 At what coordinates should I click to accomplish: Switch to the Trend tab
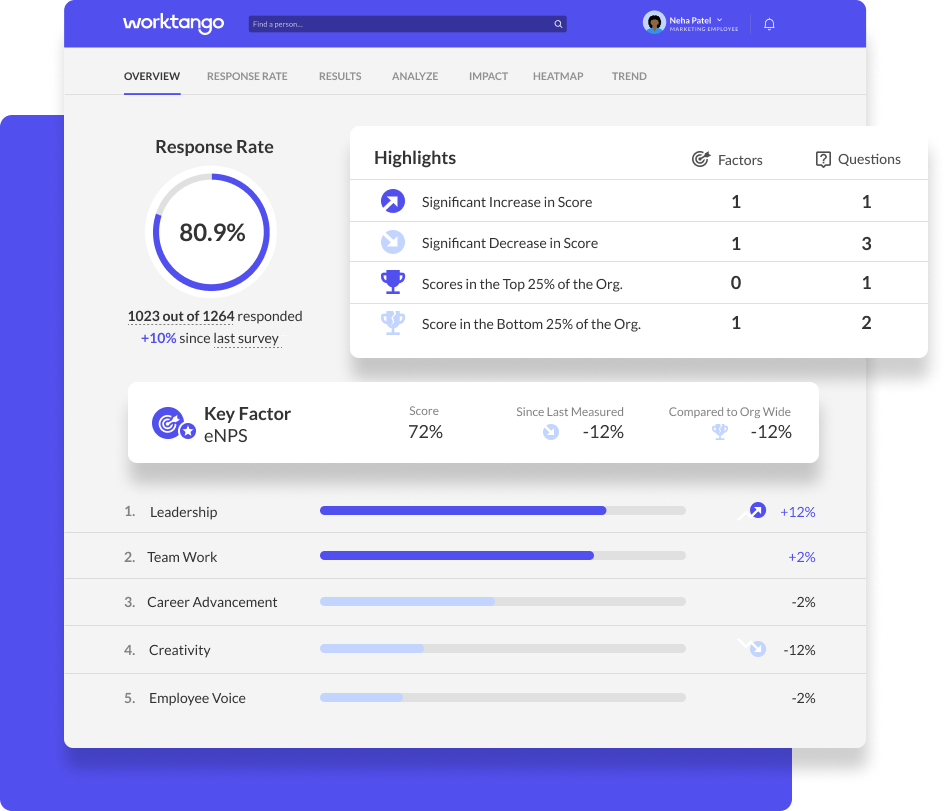click(629, 76)
